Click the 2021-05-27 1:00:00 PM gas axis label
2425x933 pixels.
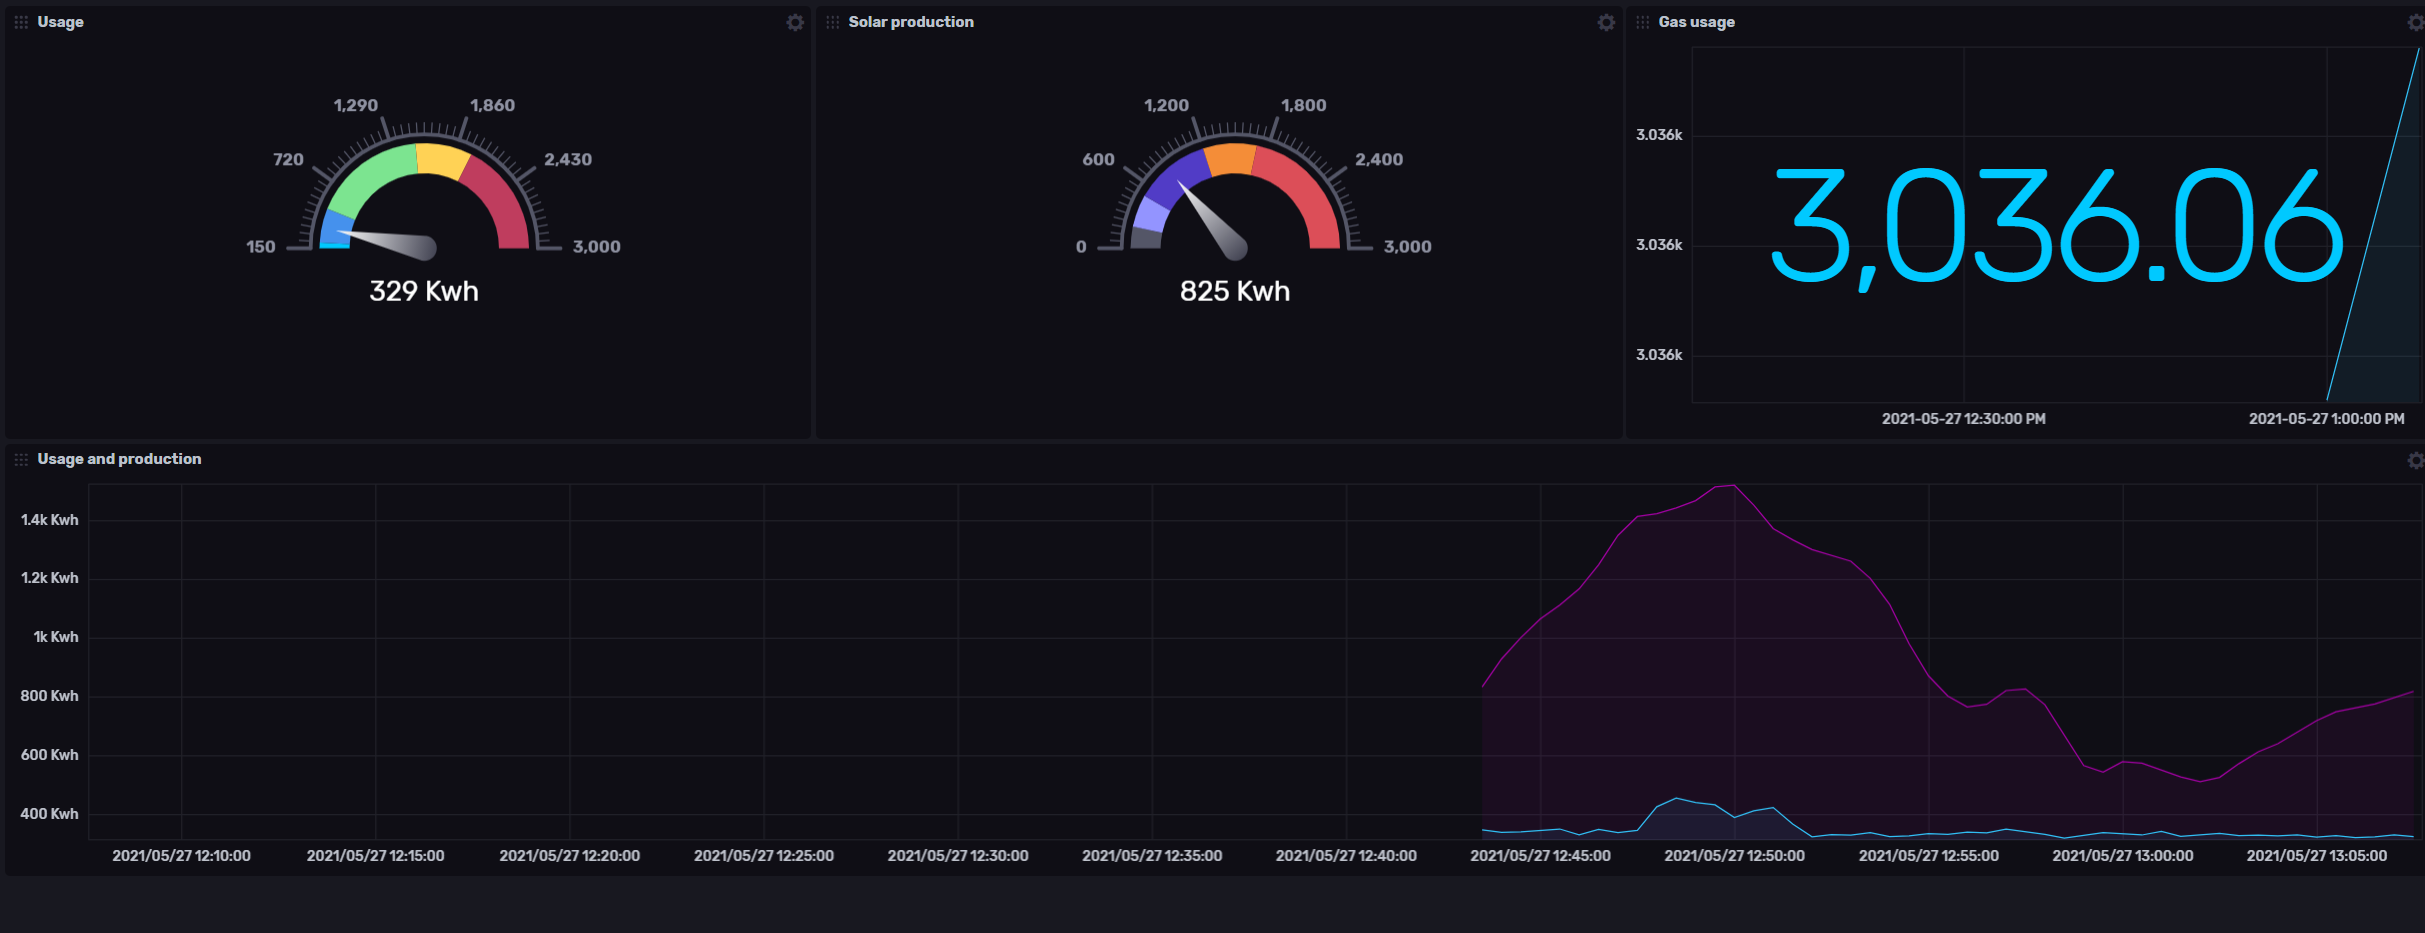[2327, 419]
